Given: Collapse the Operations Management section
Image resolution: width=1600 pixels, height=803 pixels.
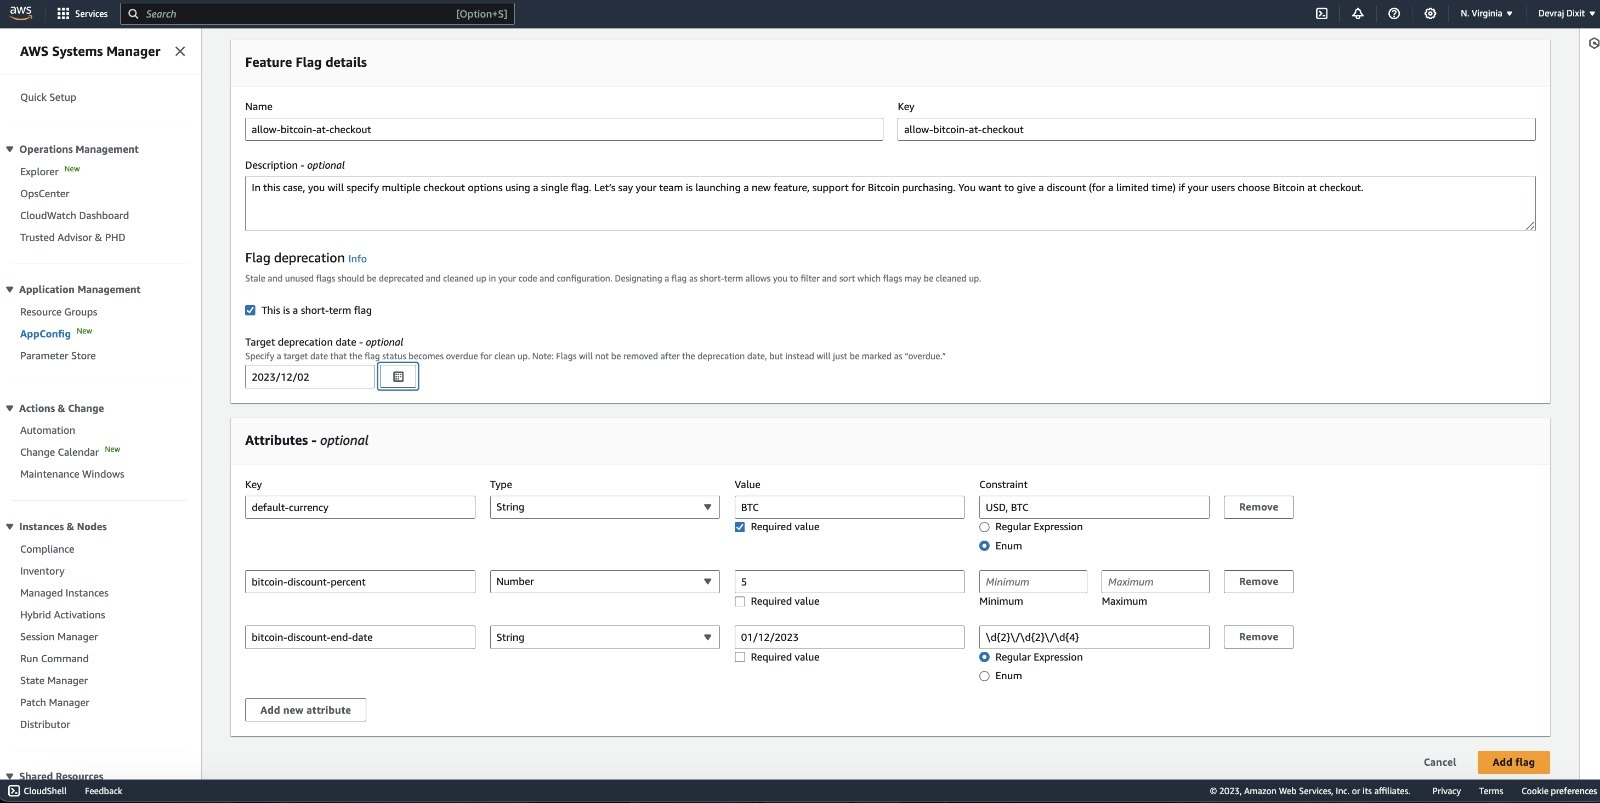Looking at the screenshot, I should (10, 149).
